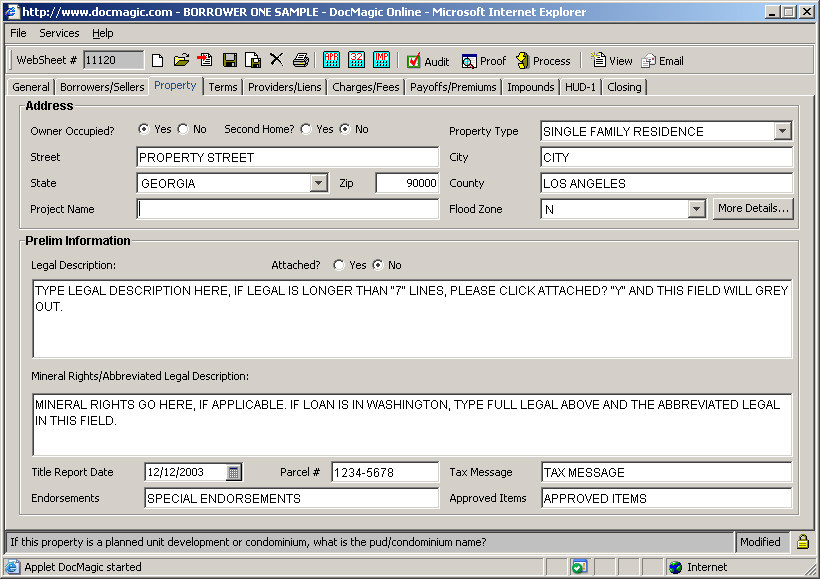Click the Modified status indicator
This screenshot has height=579, width=820.
click(760, 542)
